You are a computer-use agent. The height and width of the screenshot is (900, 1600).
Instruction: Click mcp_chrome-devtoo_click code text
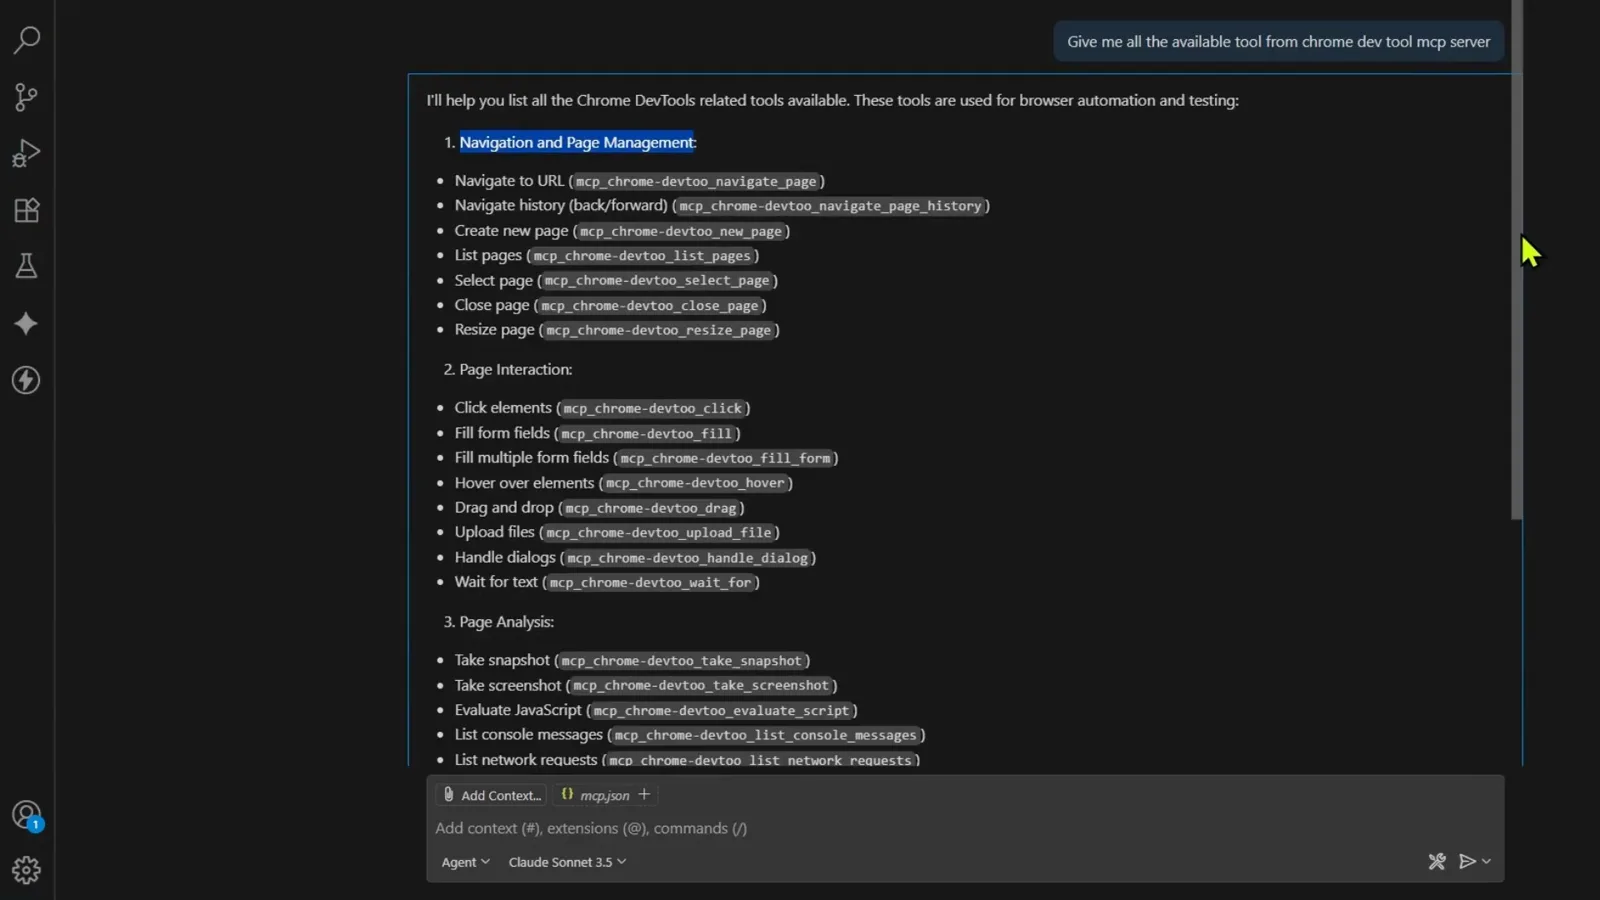(653, 408)
